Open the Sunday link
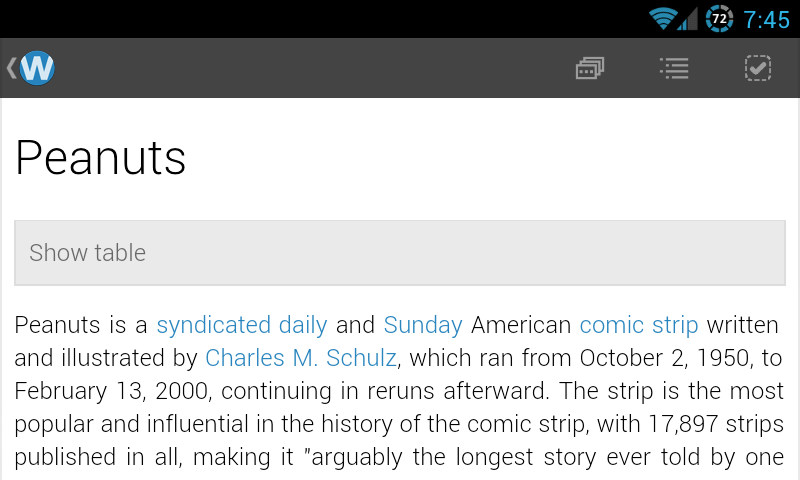Screen dimensions: 800x480 (423, 325)
